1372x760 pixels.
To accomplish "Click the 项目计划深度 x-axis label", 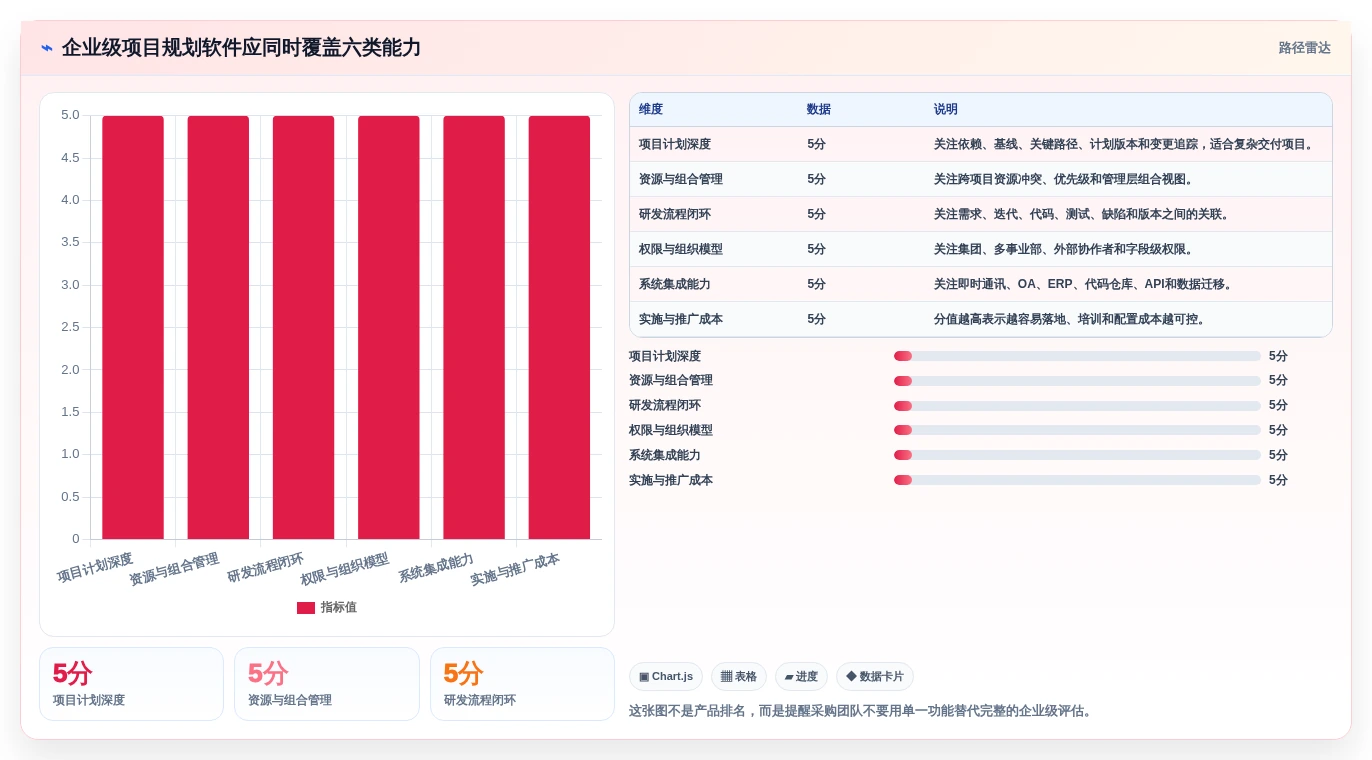I will (95, 568).
